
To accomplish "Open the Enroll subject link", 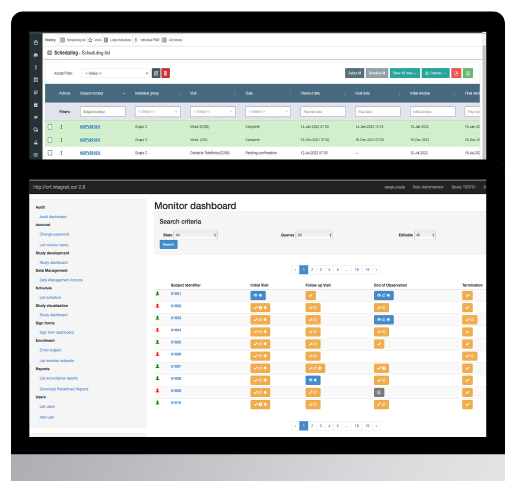I will [50, 350].
